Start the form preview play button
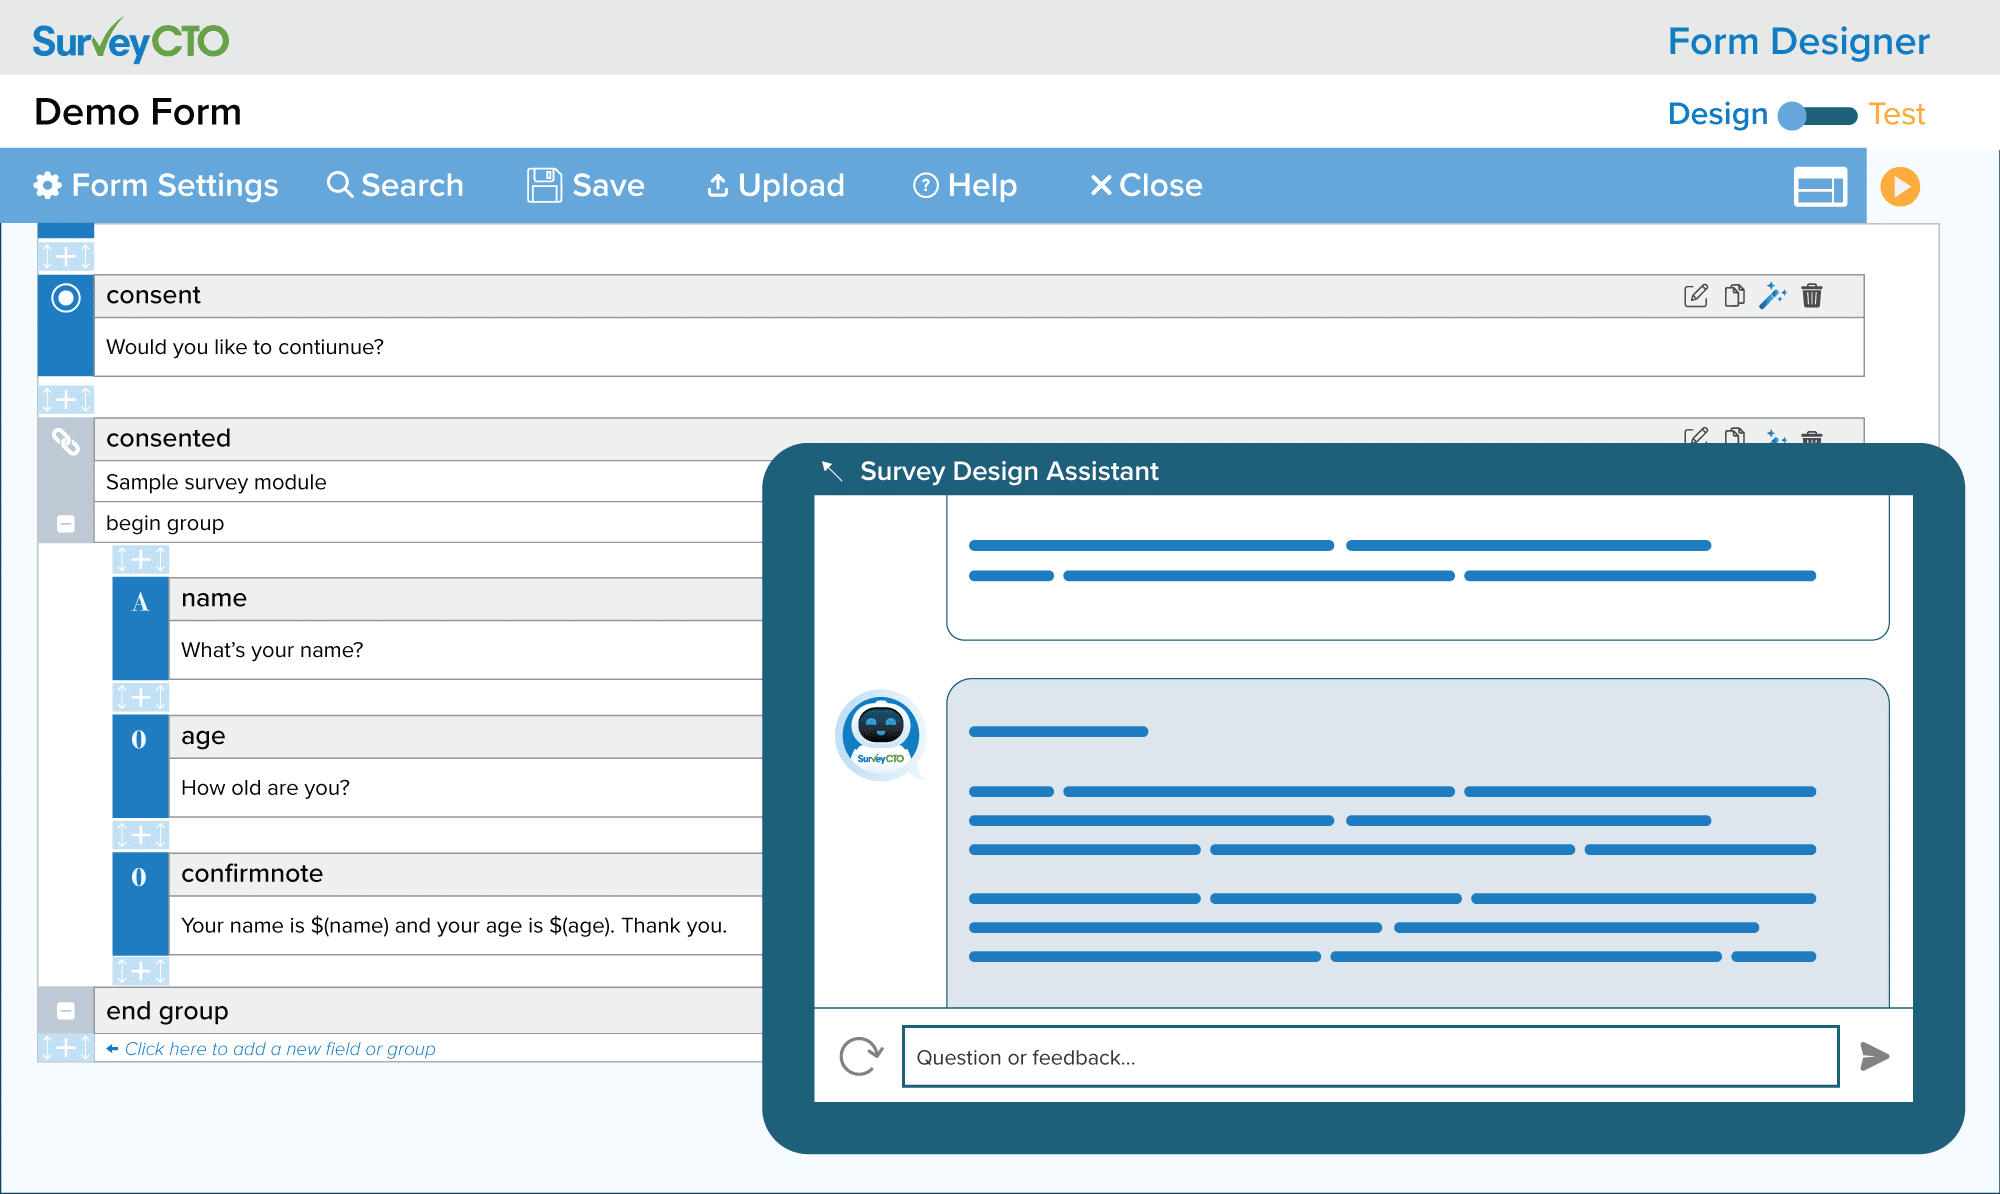2000x1194 pixels. click(1898, 186)
